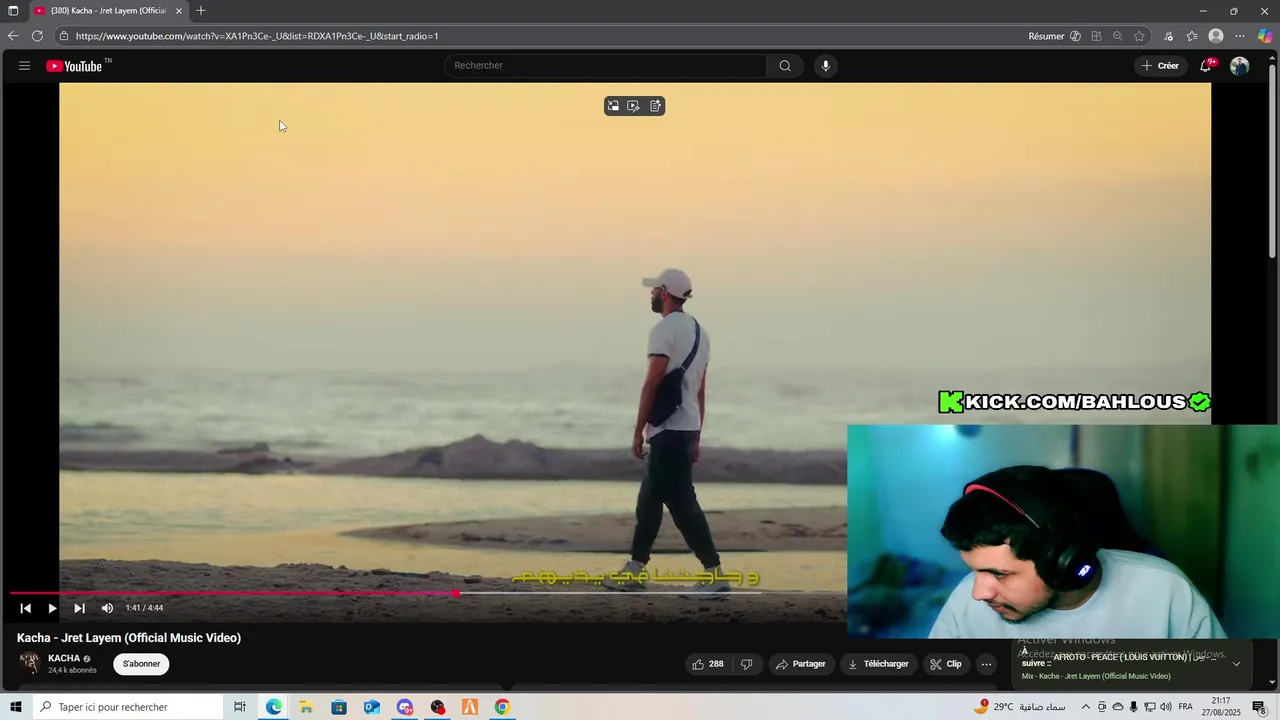The height and width of the screenshot is (720, 1280).
Task: Start voice search with the microphone icon
Action: pyautogui.click(x=825, y=66)
